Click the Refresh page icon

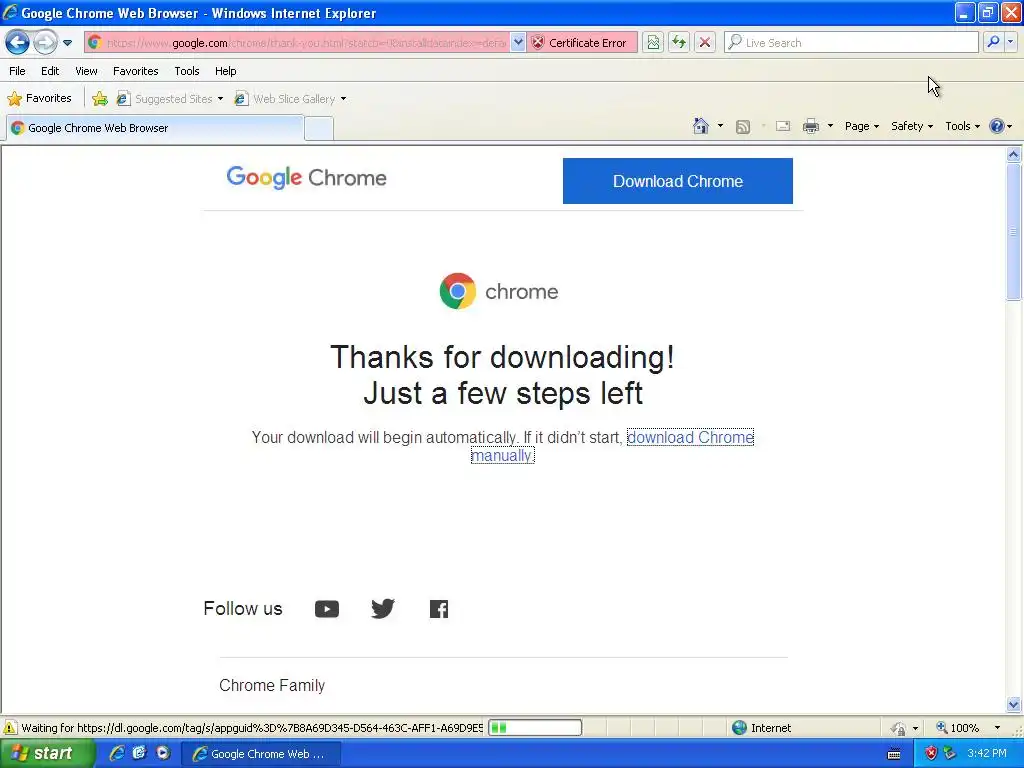(x=679, y=43)
